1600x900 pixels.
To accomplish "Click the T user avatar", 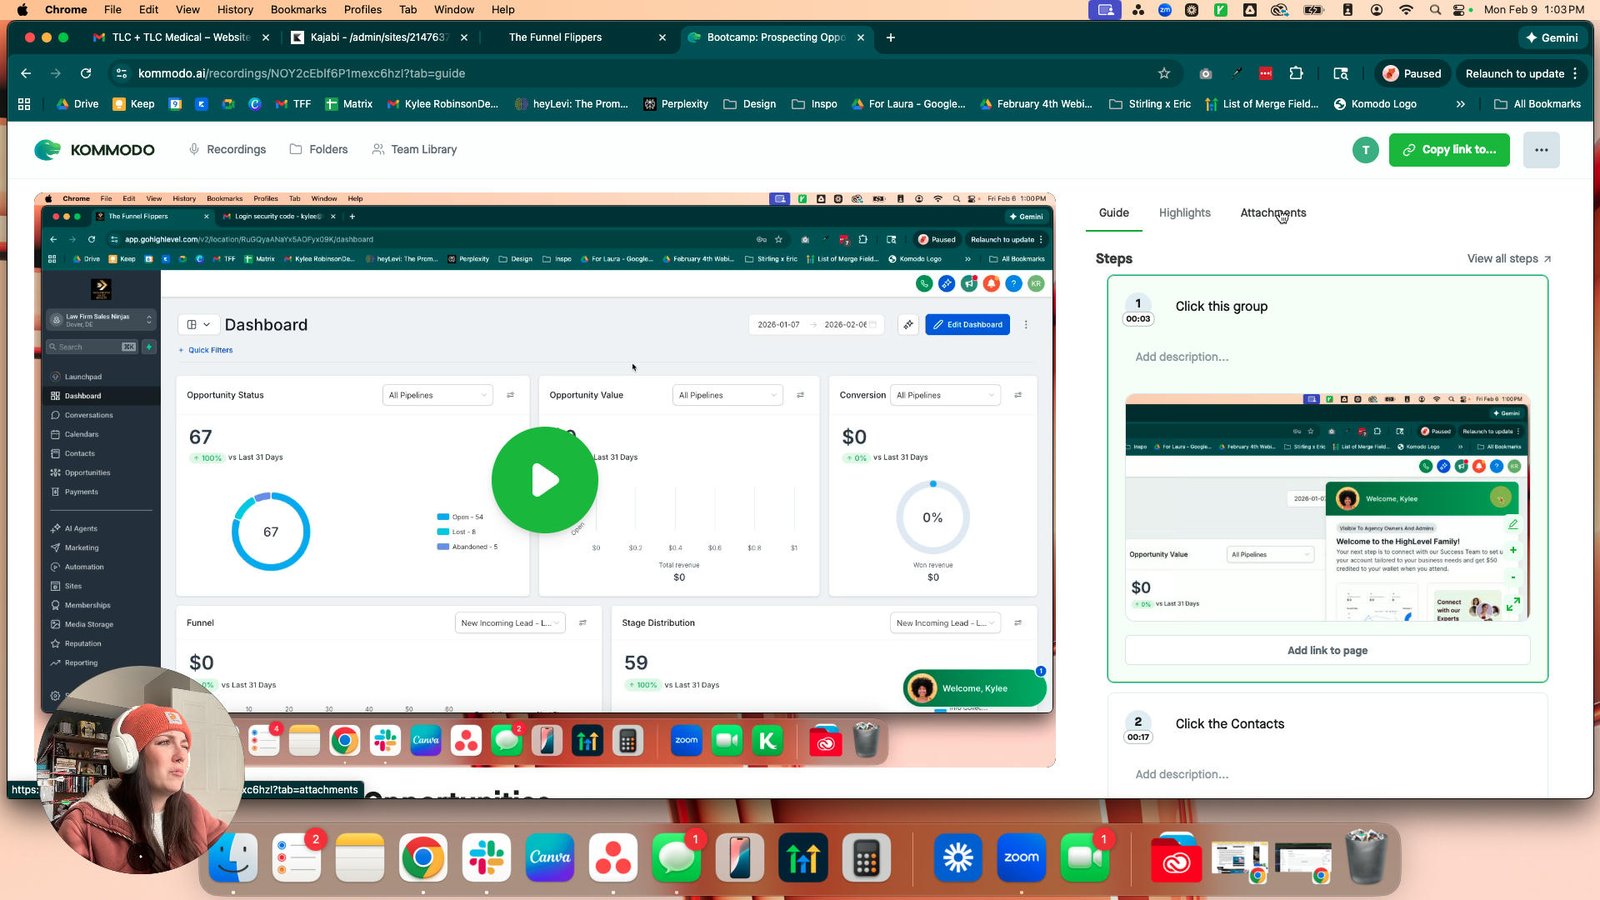I will click(x=1365, y=150).
